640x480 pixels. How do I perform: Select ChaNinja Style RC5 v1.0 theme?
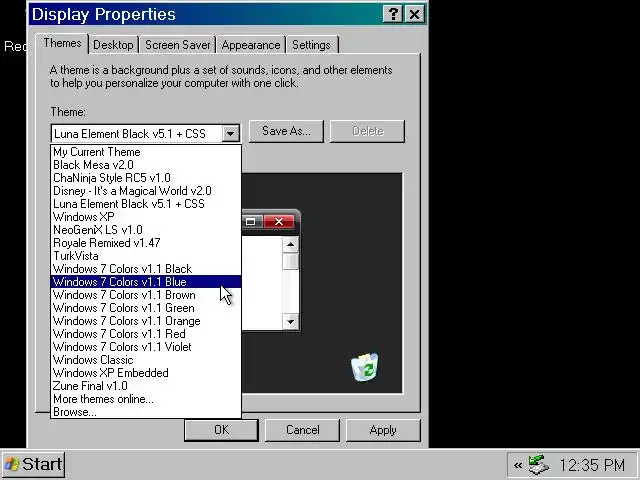tap(146, 178)
